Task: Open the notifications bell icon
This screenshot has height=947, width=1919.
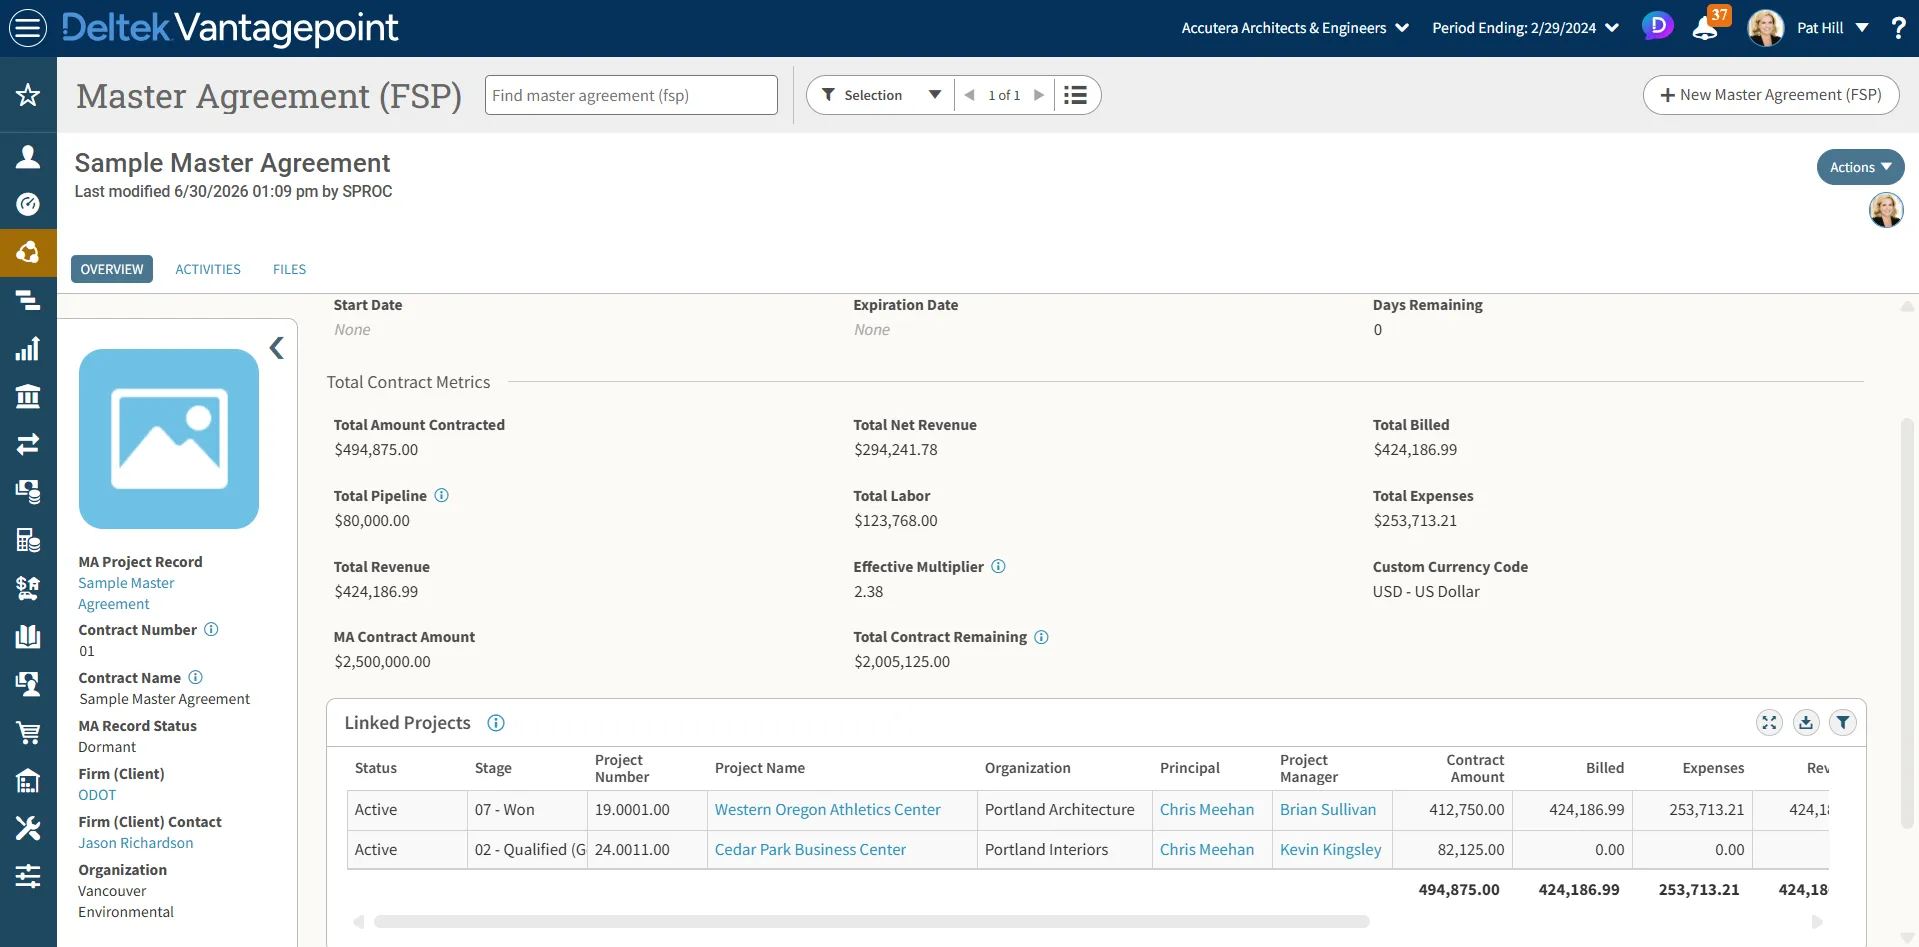Action: pos(1705,28)
